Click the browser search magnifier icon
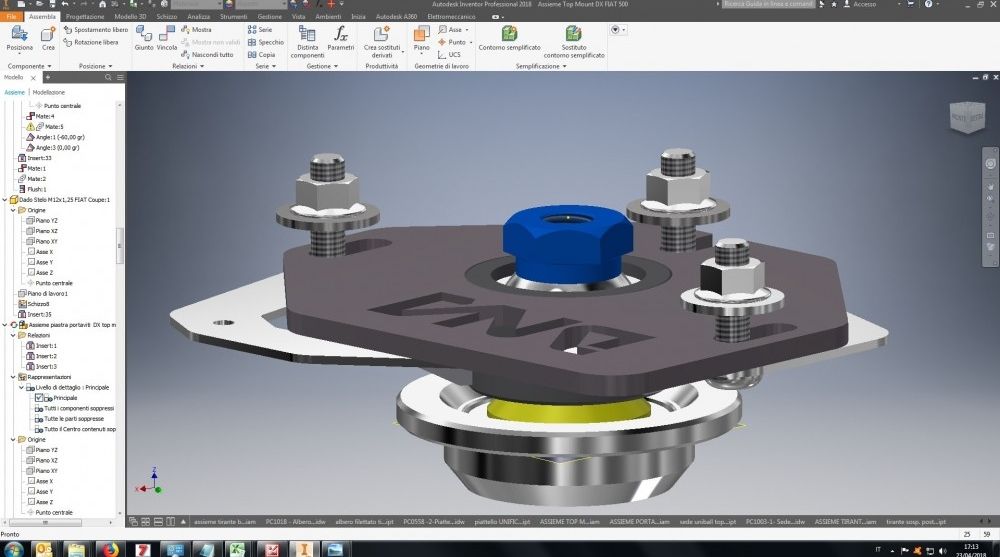The width and height of the screenshot is (1000, 557). pos(108,77)
